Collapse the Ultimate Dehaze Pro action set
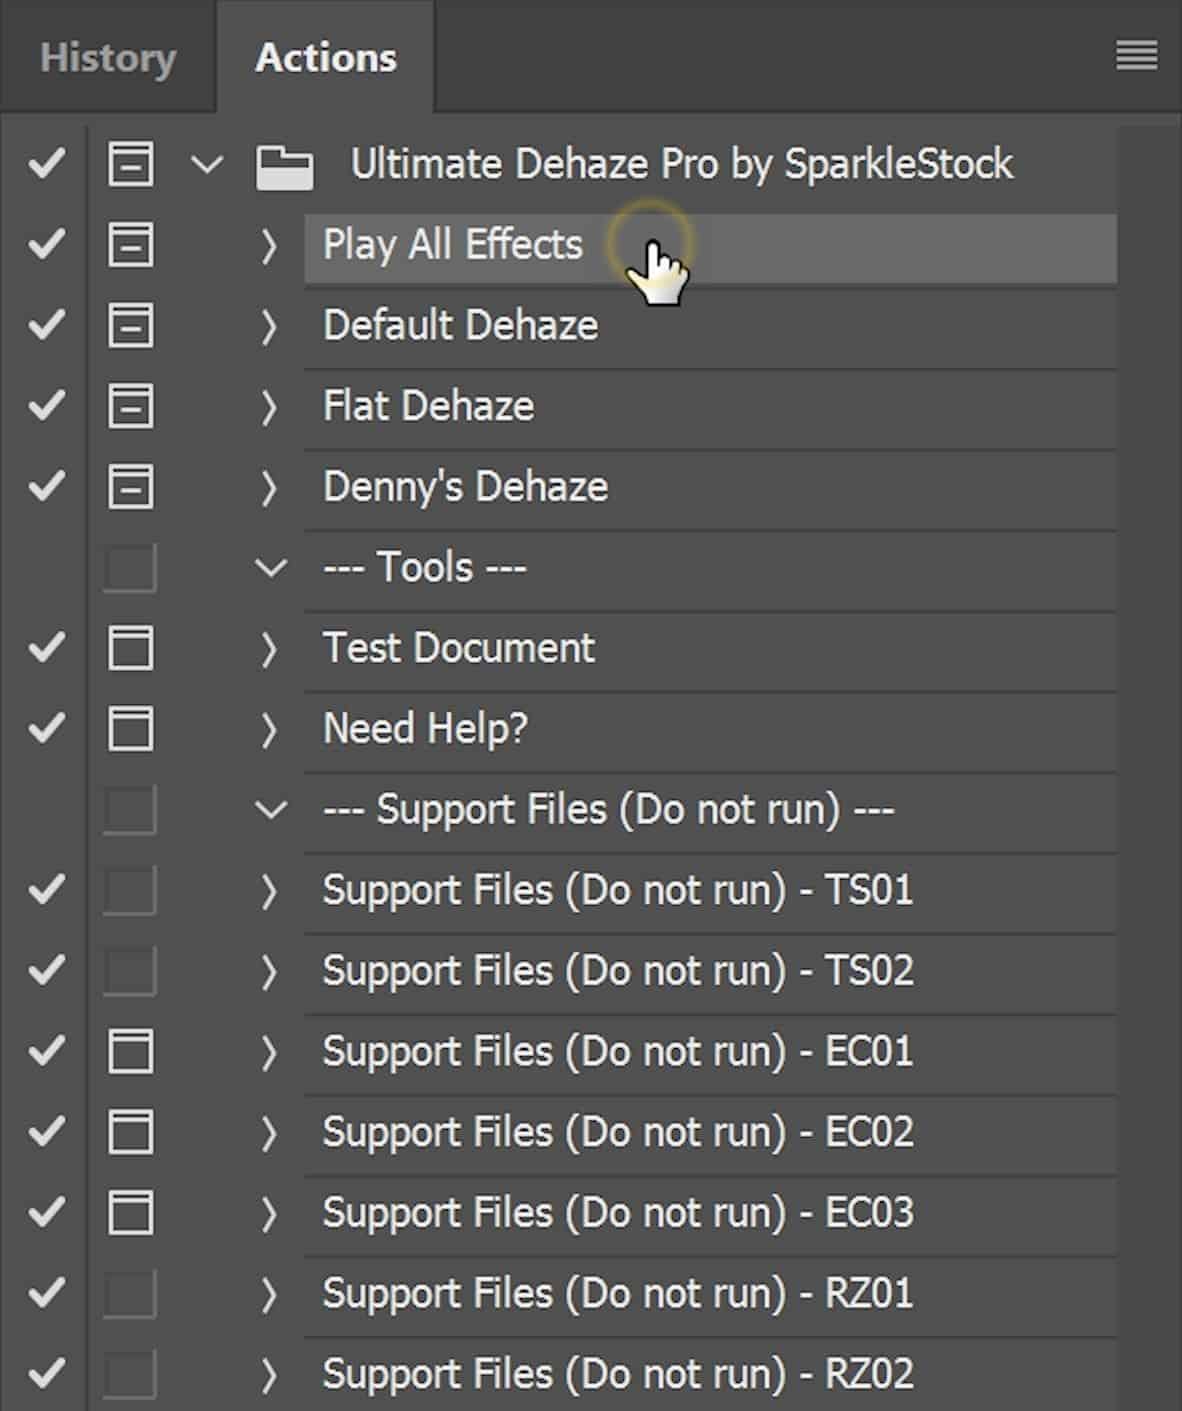 pos(207,164)
